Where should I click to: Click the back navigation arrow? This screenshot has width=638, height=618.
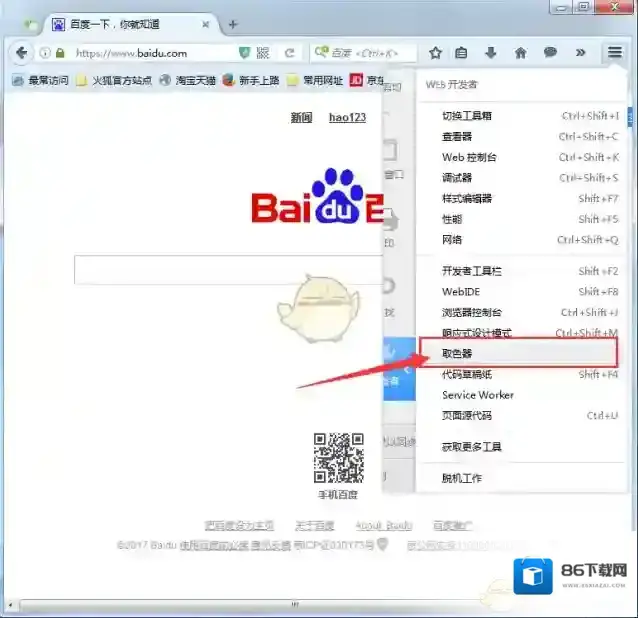tap(21, 53)
